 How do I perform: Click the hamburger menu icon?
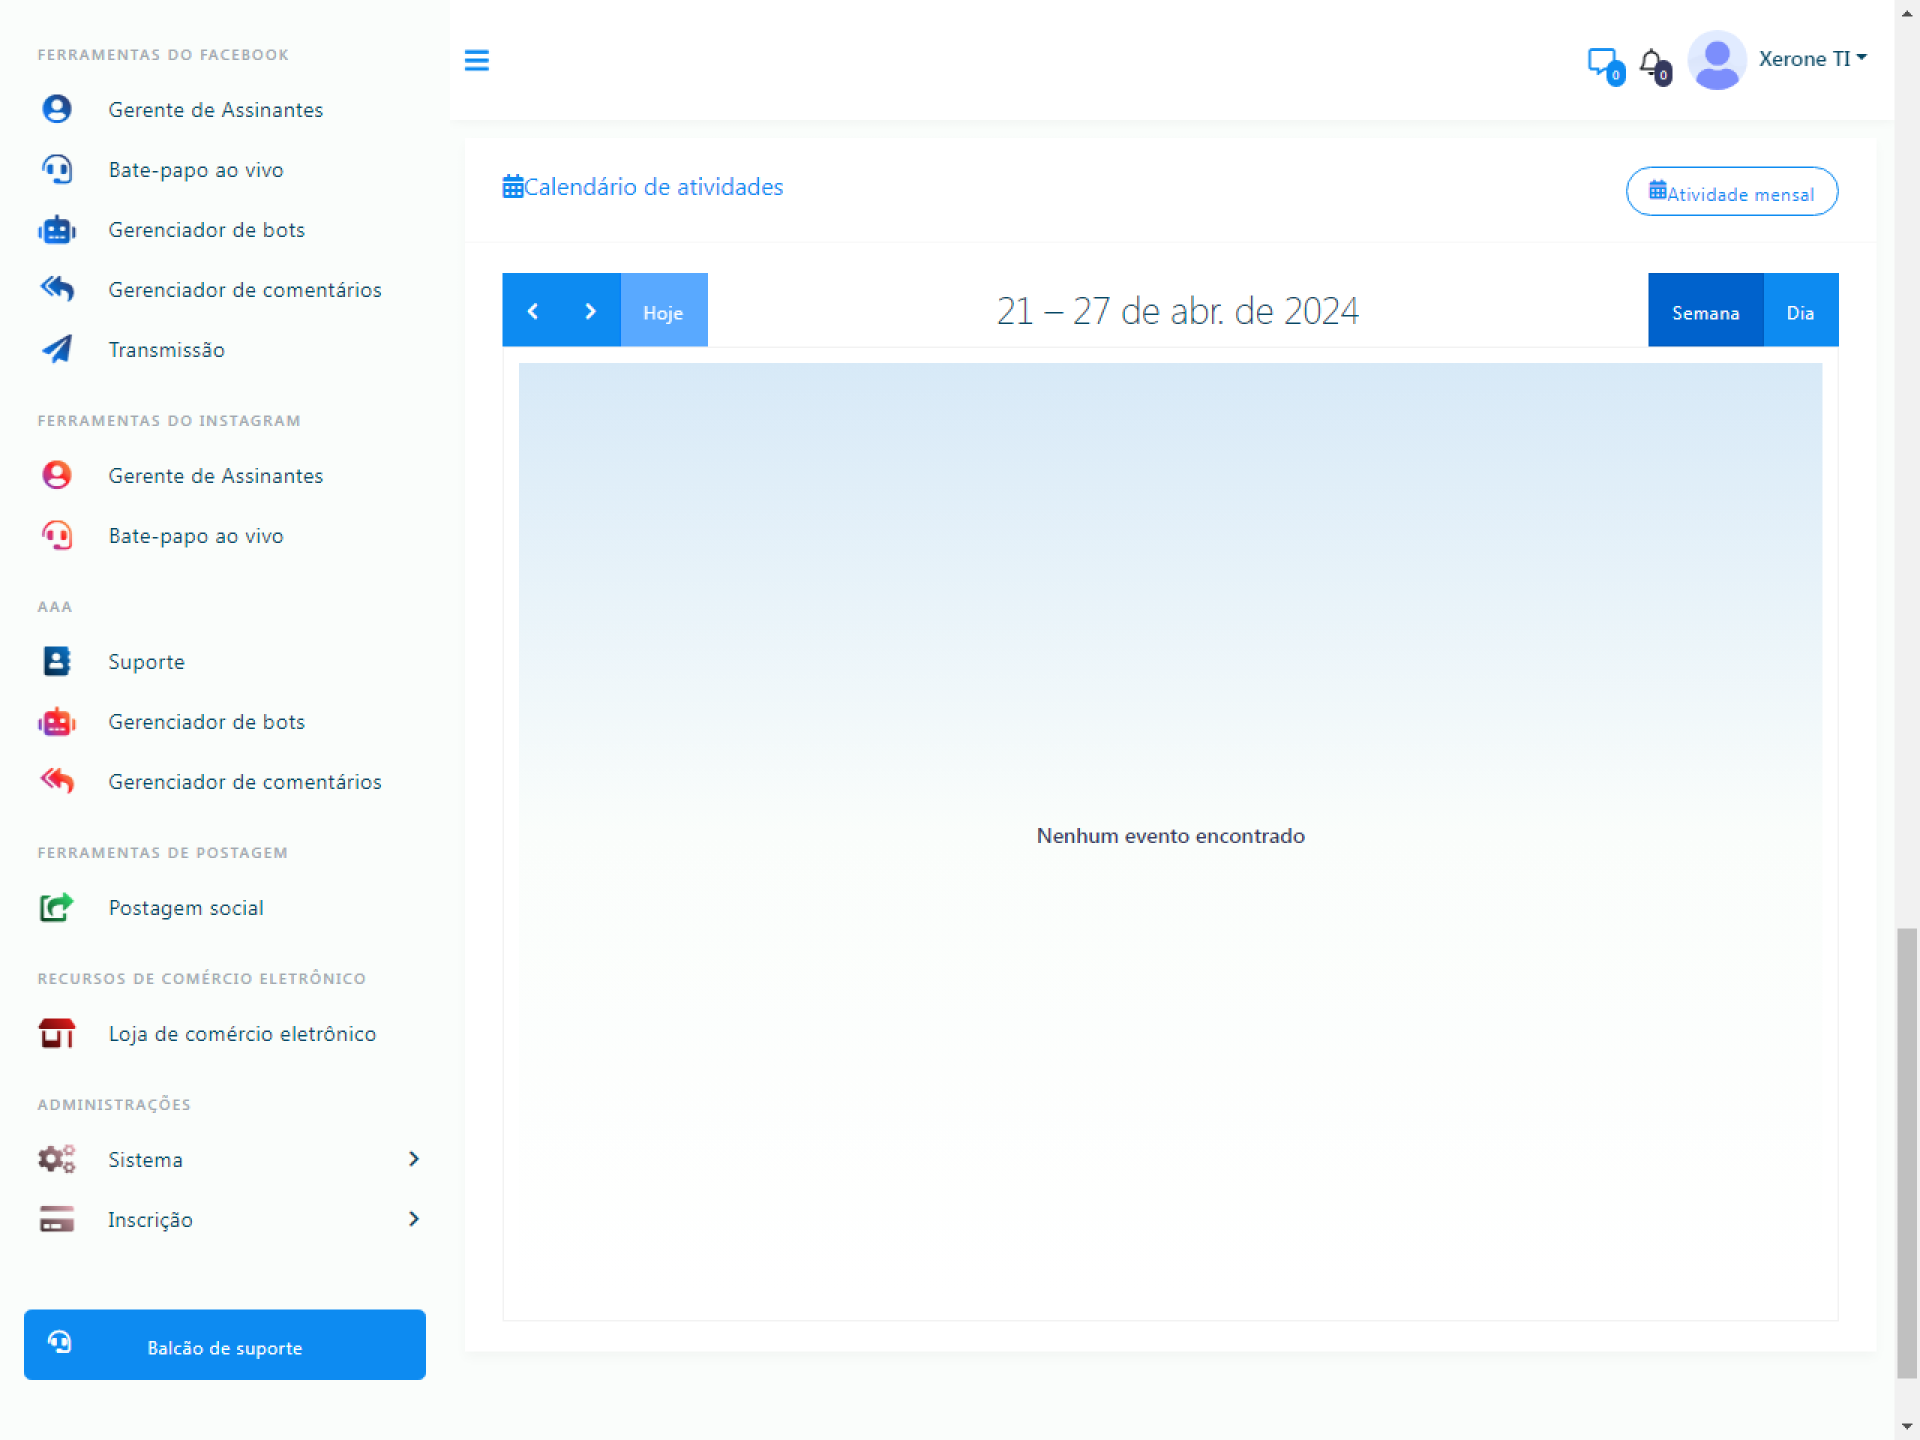476,61
